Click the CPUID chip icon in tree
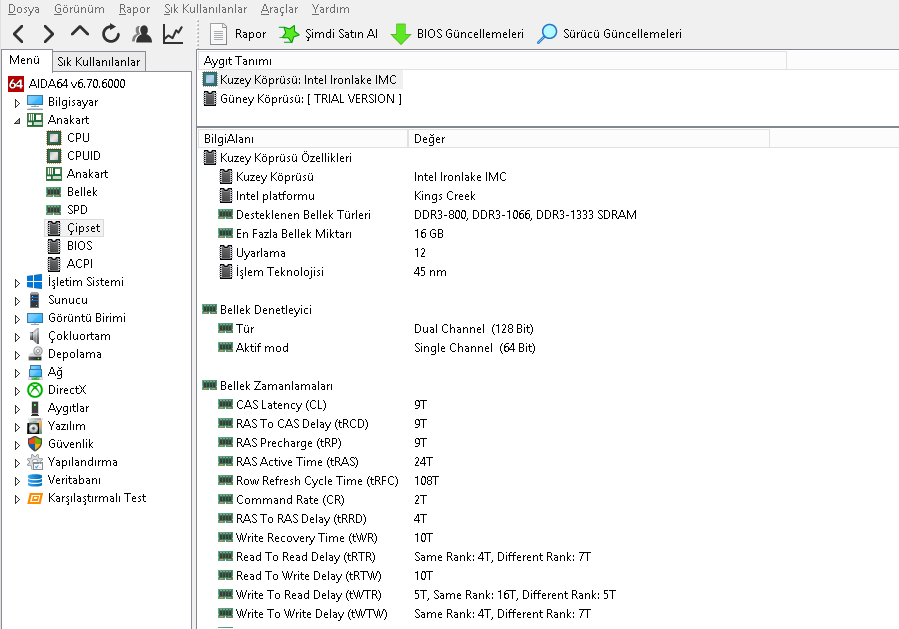Viewport: 899px width, 629px height. tap(54, 156)
